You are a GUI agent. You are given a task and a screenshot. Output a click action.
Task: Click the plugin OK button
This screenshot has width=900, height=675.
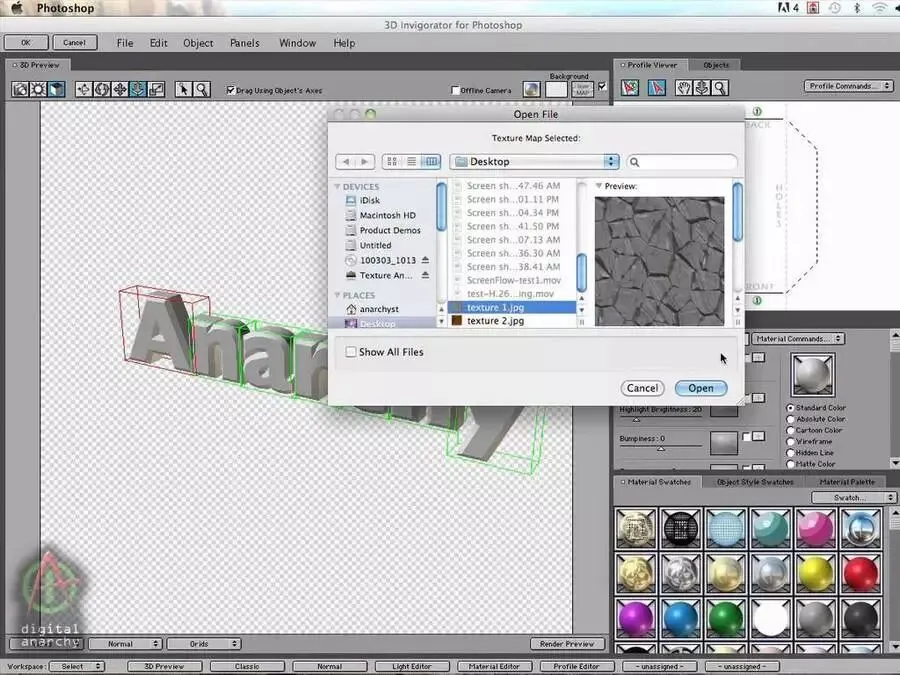coord(26,42)
